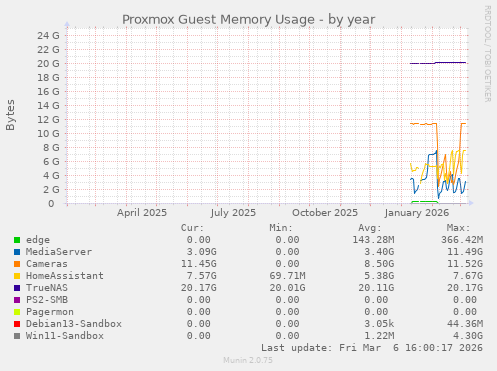Click the 'Pagermon' legend label
The width and height of the screenshot is (497, 371).
pos(50,312)
